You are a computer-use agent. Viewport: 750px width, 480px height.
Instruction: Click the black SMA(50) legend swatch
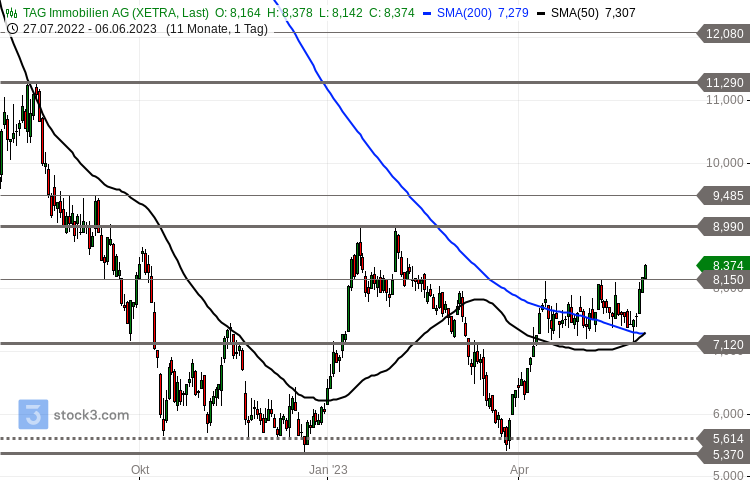click(x=541, y=13)
